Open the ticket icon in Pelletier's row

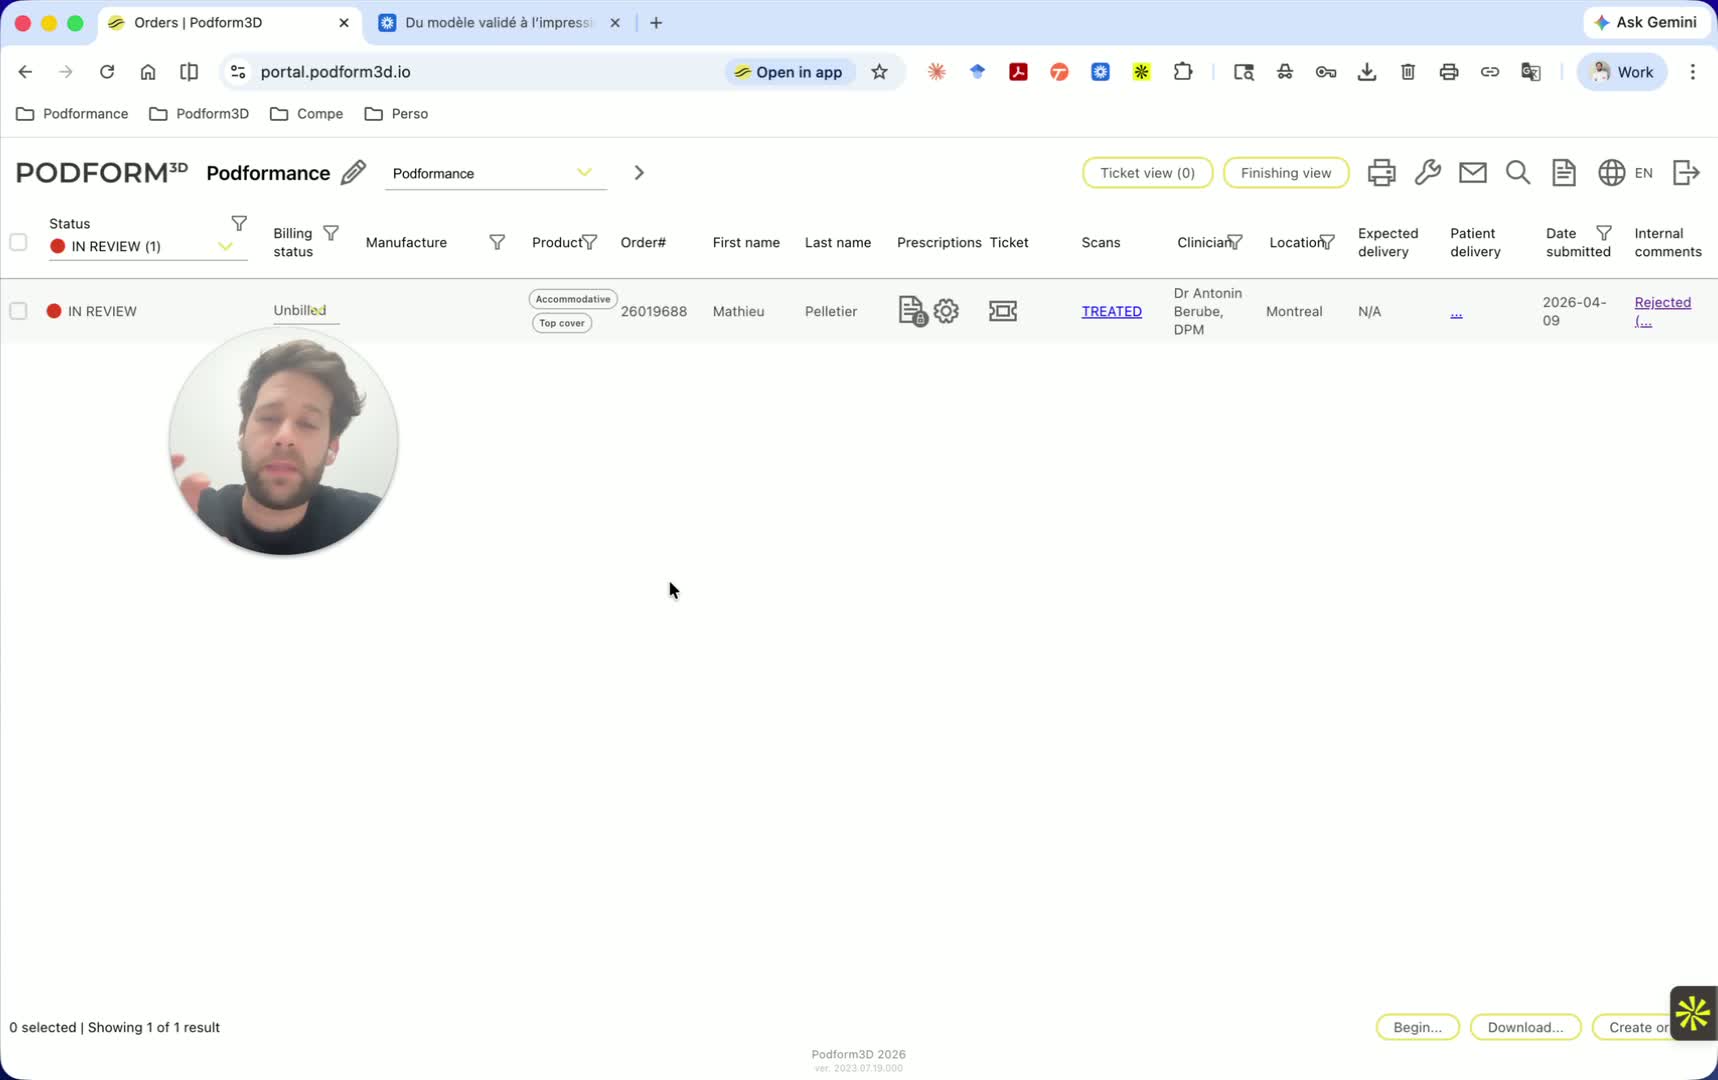click(x=1003, y=311)
